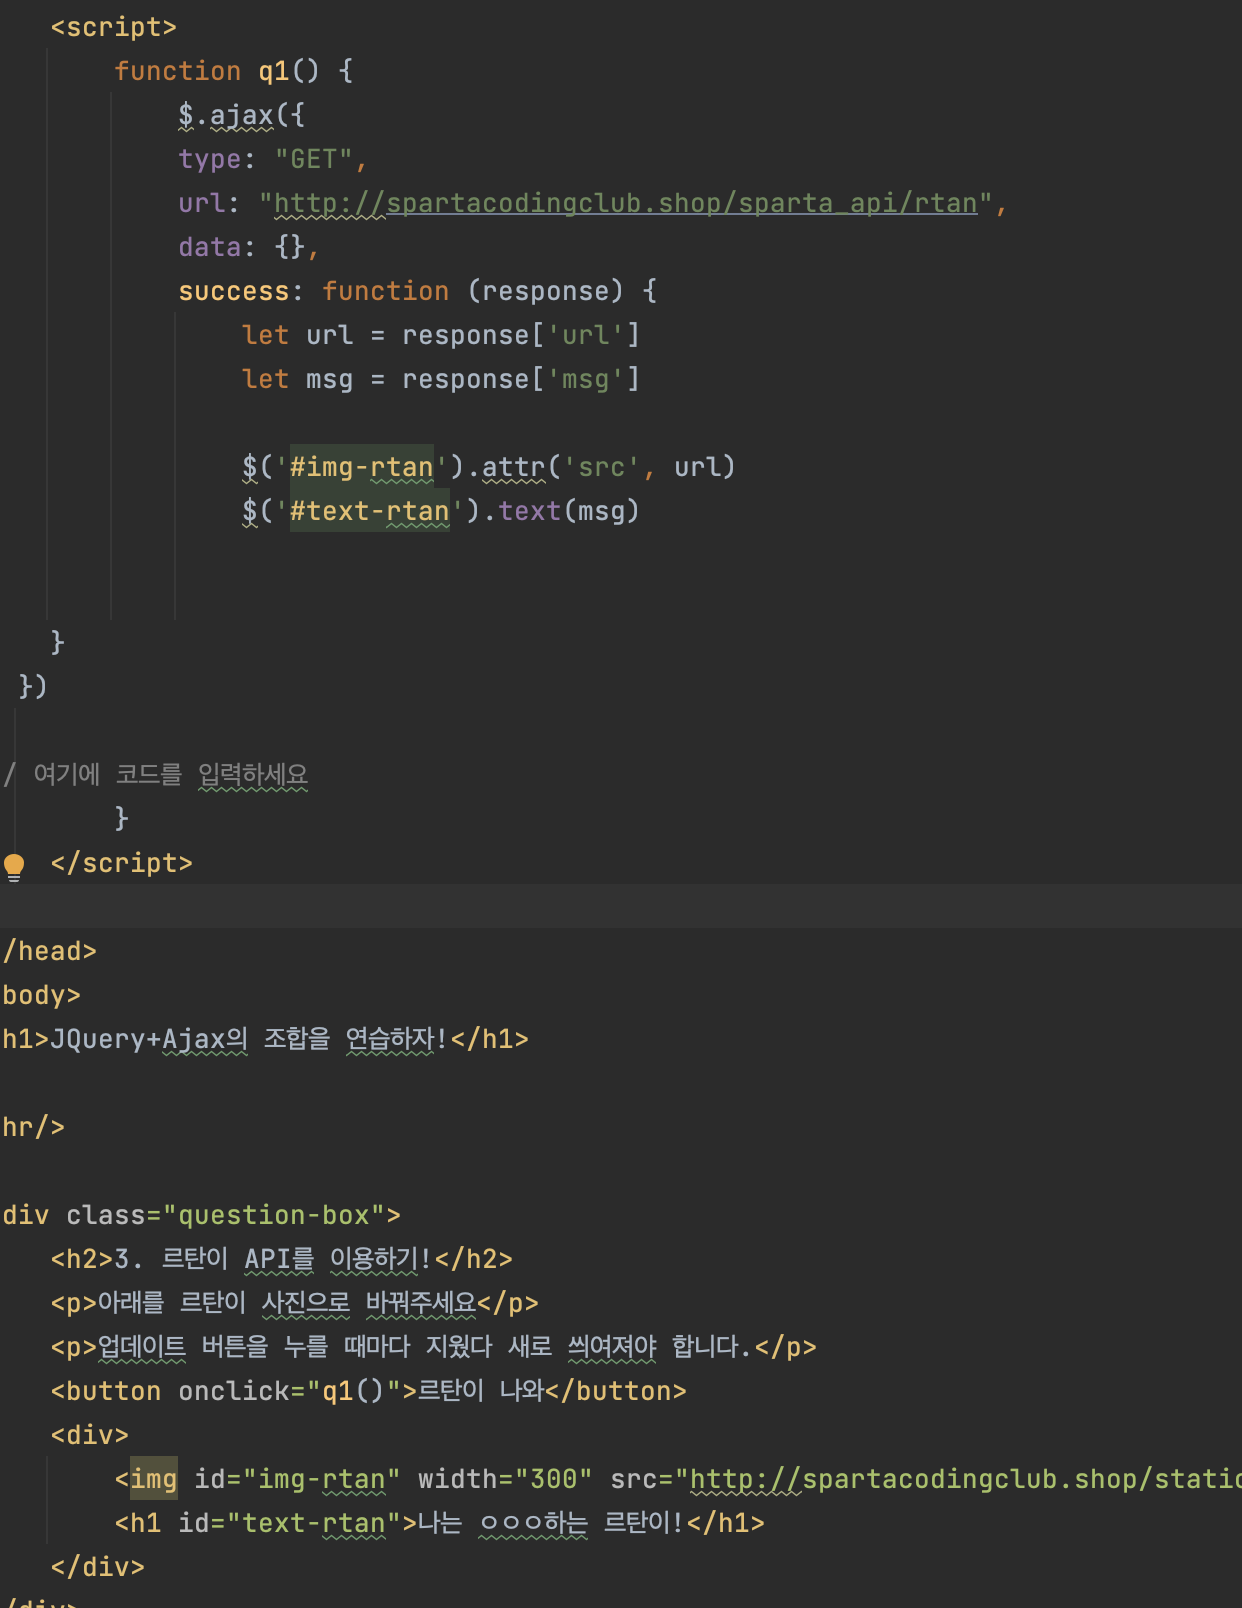Viewport: 1242px width, 1608px height.
Task: Click the $.ajax({ call
Action: click(242, 115)
